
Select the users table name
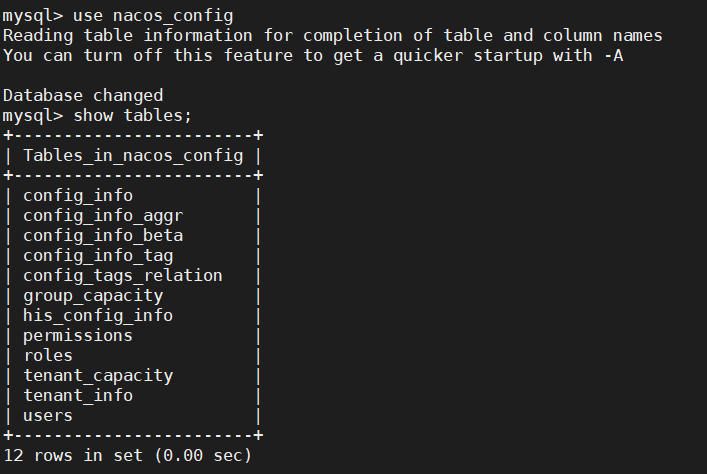pyautogui.click(x=48, y=415)
